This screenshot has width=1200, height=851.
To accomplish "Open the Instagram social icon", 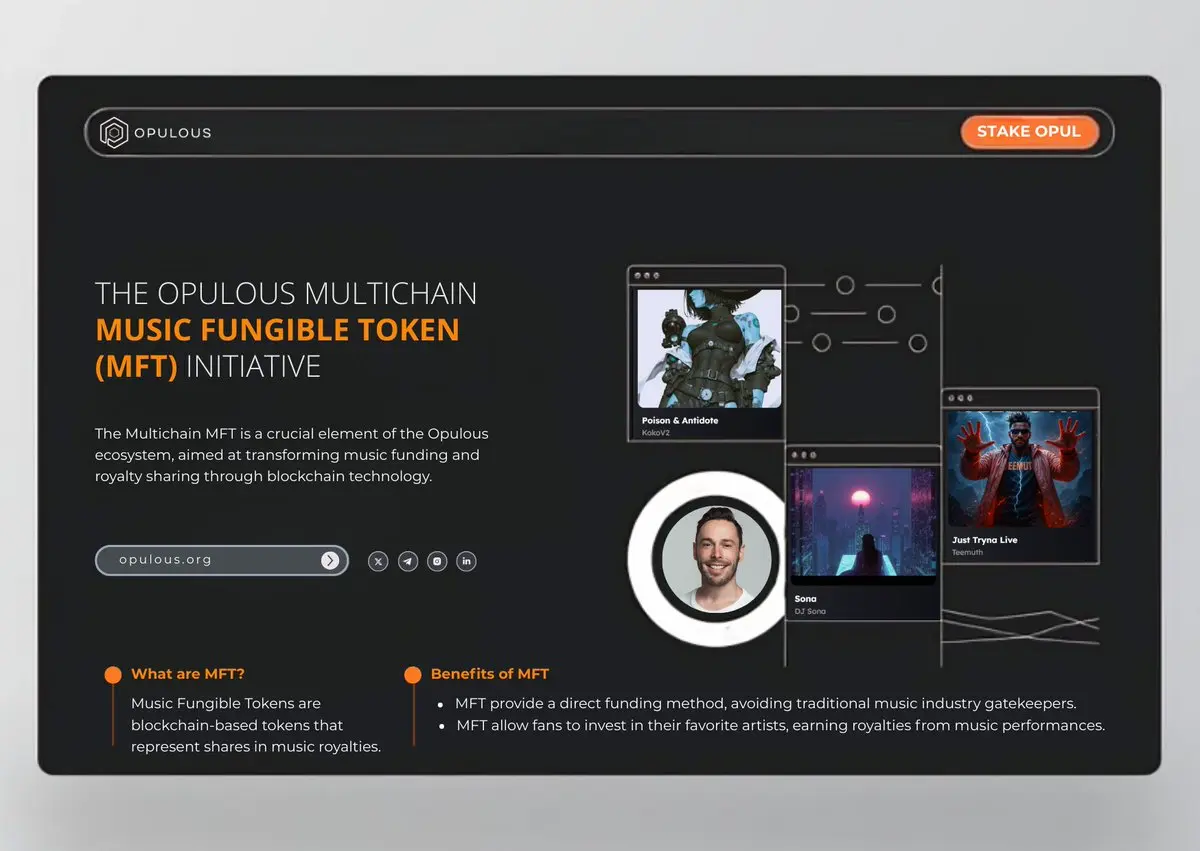I will pyautogui.click(x=437, y=561).
